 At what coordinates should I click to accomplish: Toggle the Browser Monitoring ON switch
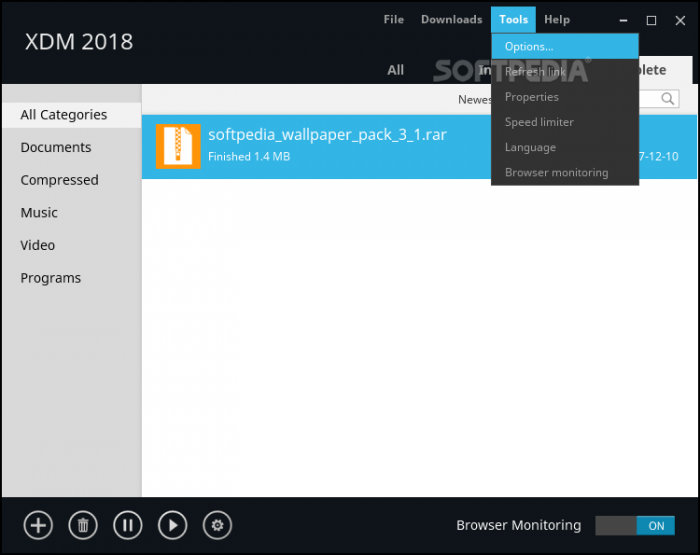coord(635,526)
